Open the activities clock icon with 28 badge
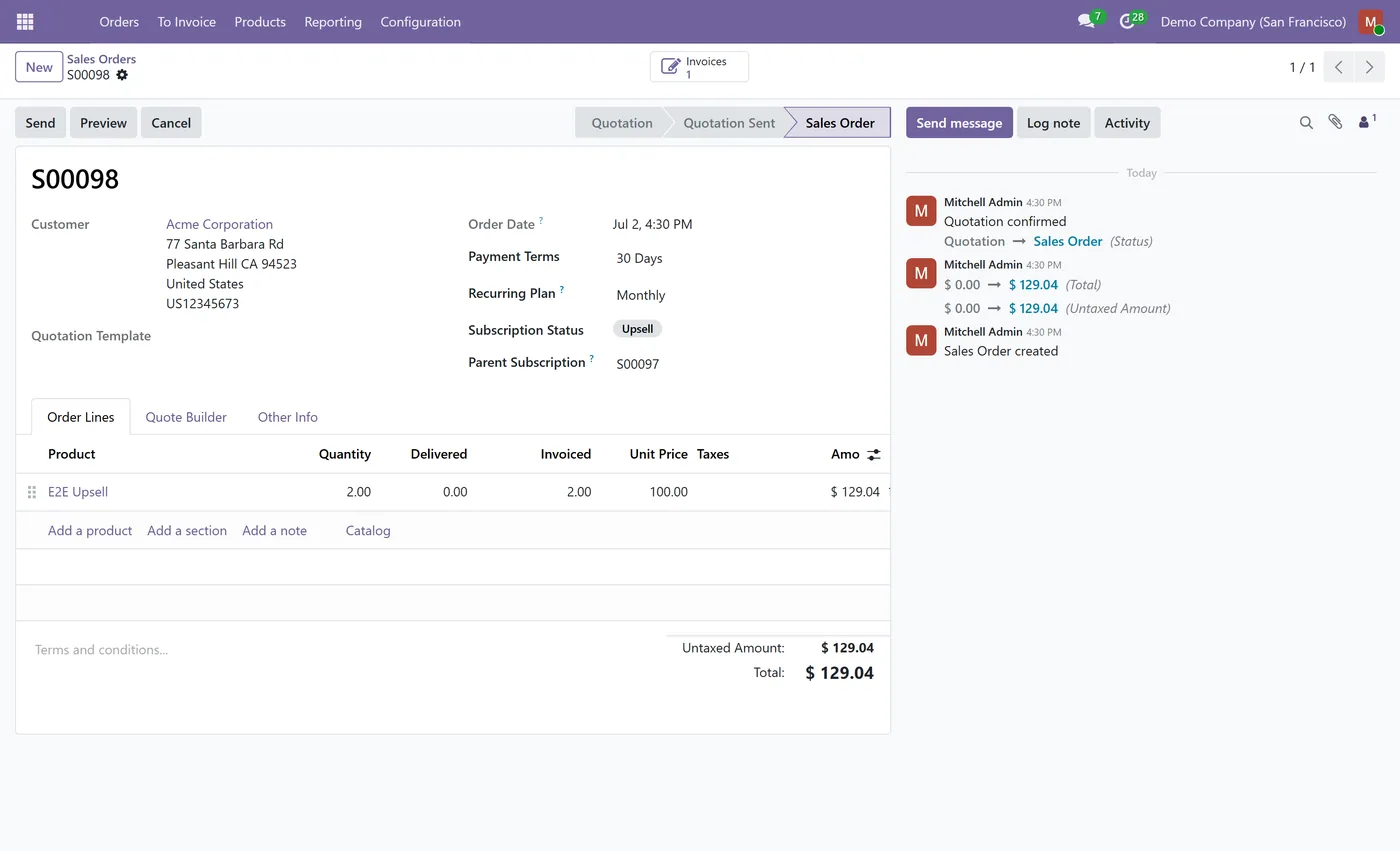 [x=1129, y=21]
